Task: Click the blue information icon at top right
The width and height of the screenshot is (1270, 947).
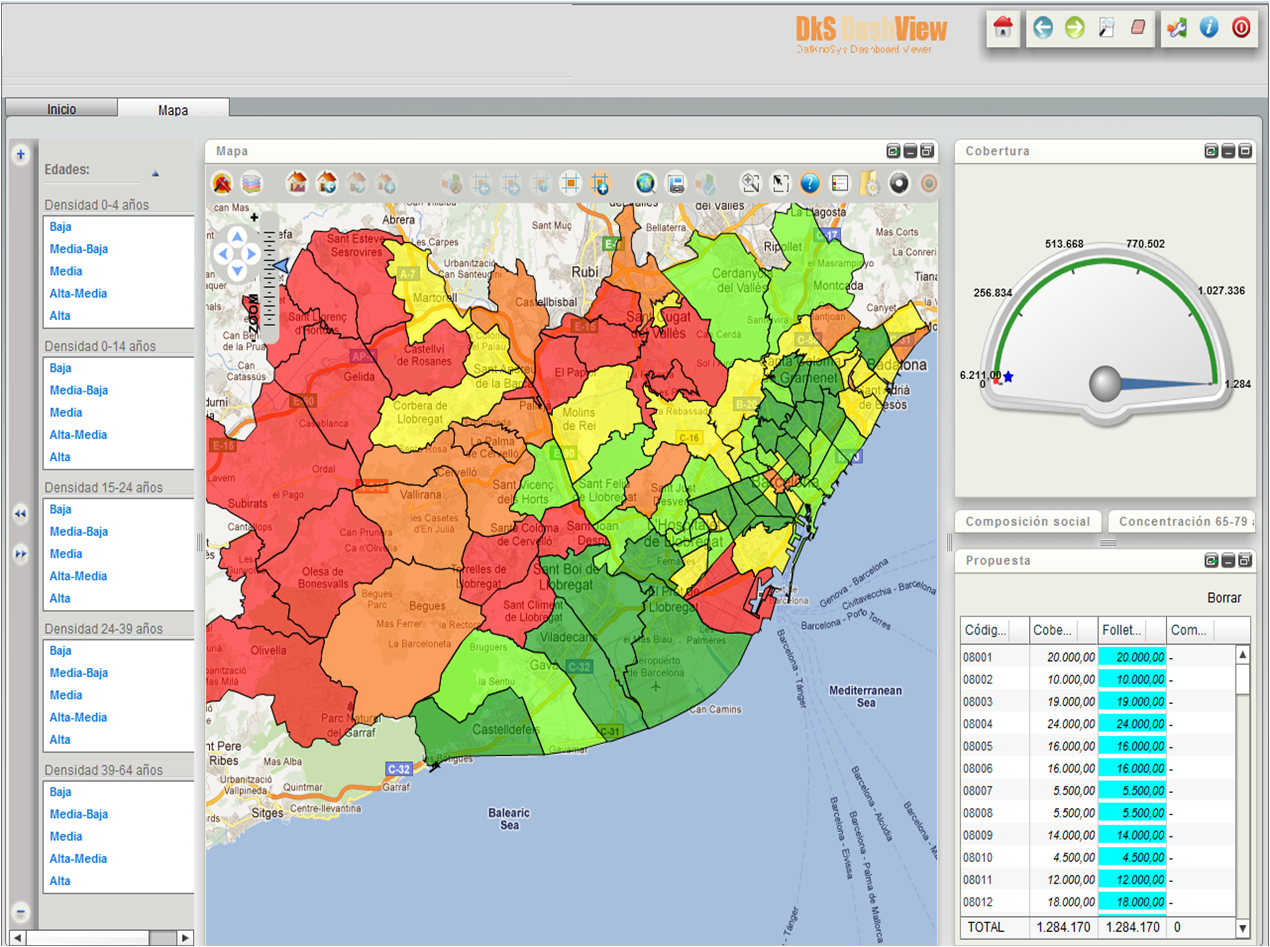Action: tap(1209, 28)
